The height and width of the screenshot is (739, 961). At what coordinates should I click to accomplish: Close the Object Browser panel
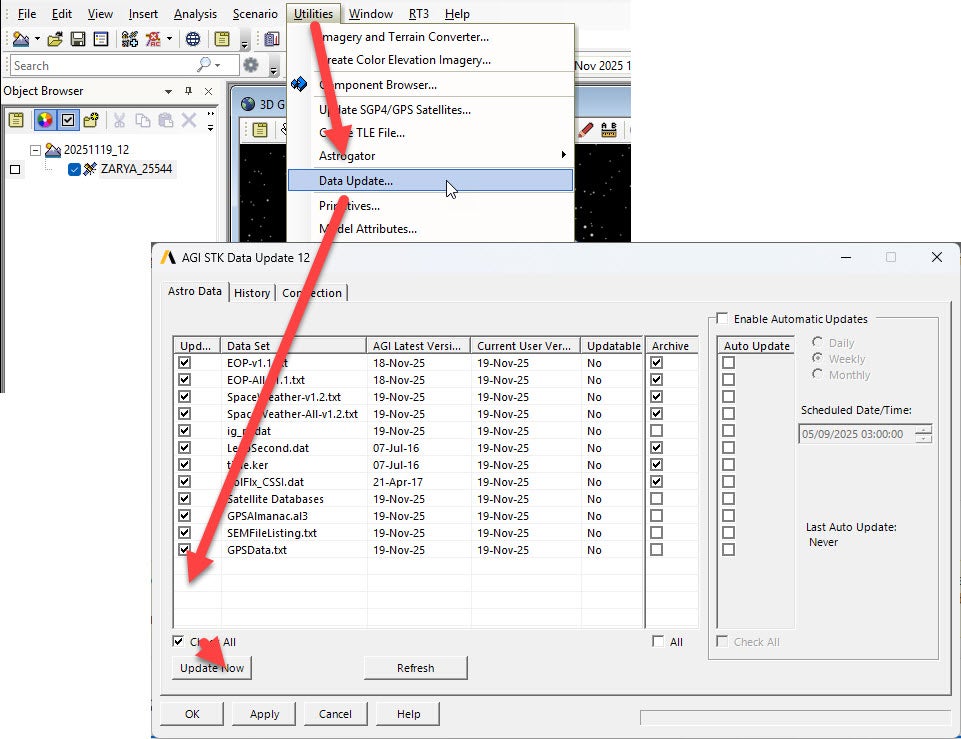(208, 91)
